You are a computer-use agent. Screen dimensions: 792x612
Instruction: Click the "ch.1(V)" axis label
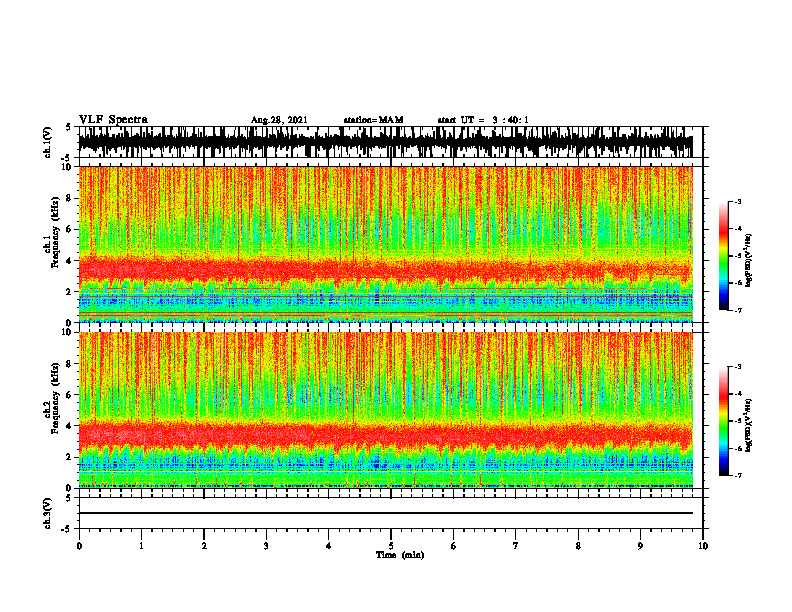click(47, 142)
